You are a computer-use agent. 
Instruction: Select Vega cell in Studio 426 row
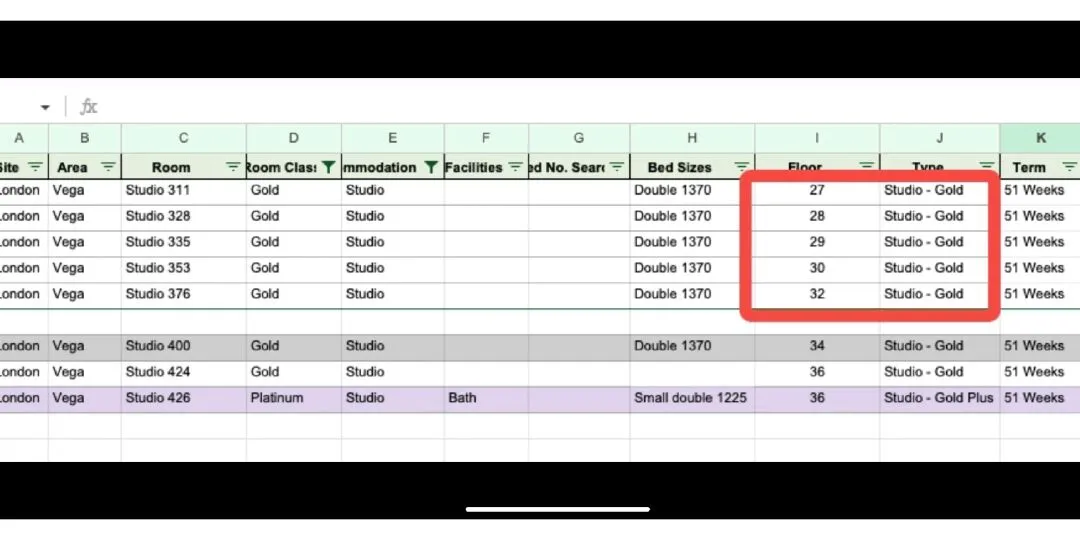(85, 398)
